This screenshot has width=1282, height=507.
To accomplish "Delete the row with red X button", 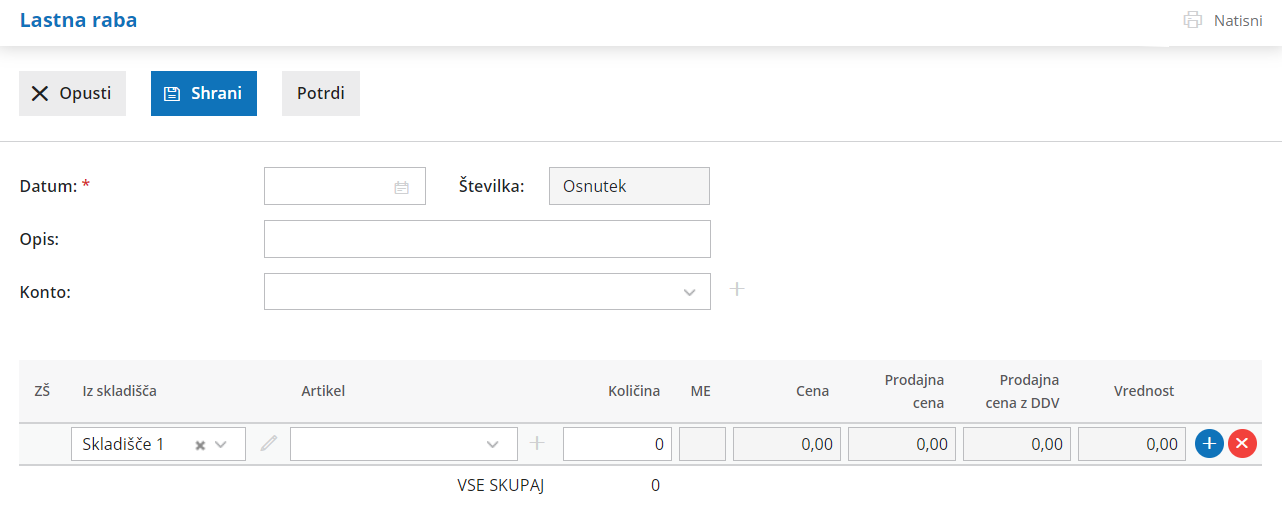I will 1242,444.
